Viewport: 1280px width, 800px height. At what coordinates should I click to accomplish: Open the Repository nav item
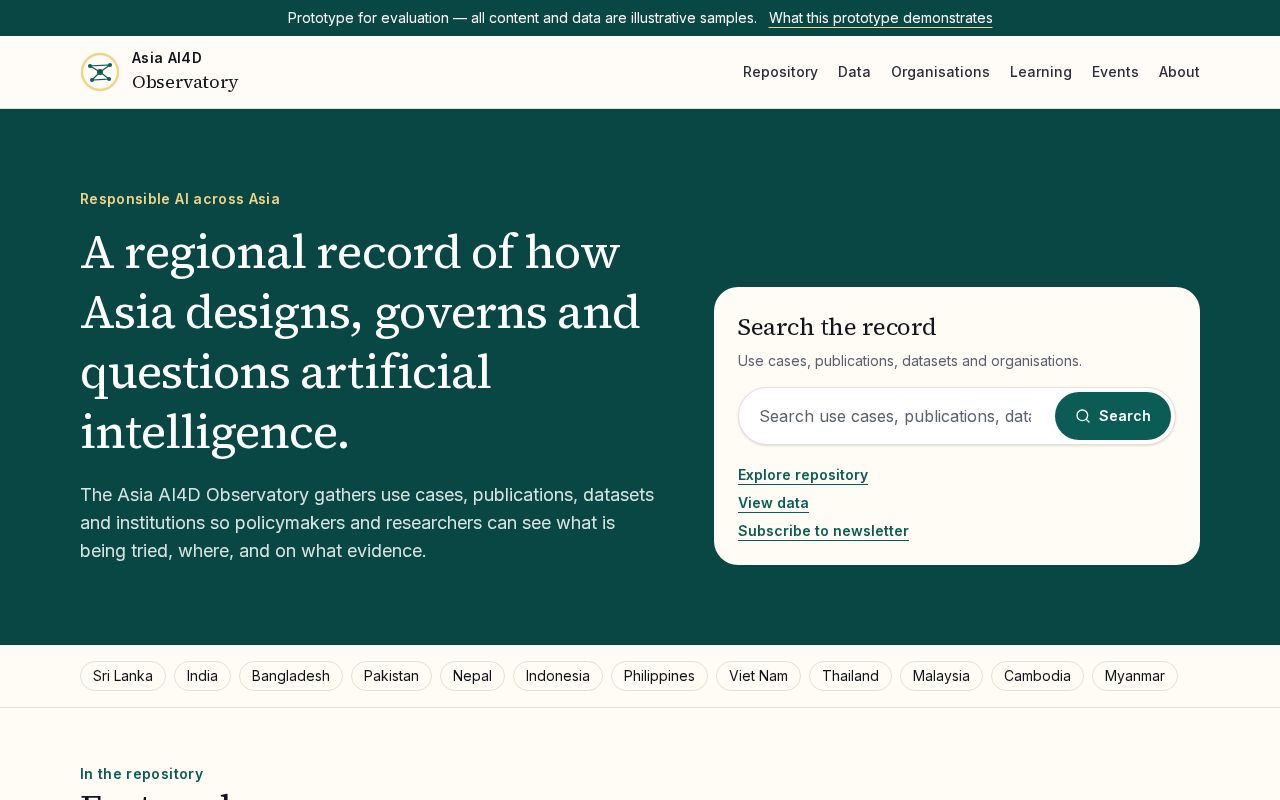(780, 72)
